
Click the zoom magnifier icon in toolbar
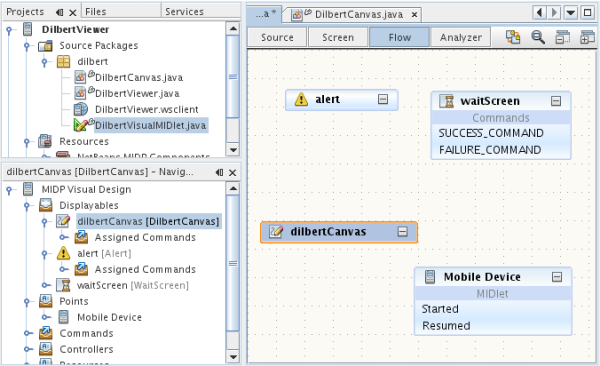538,37
